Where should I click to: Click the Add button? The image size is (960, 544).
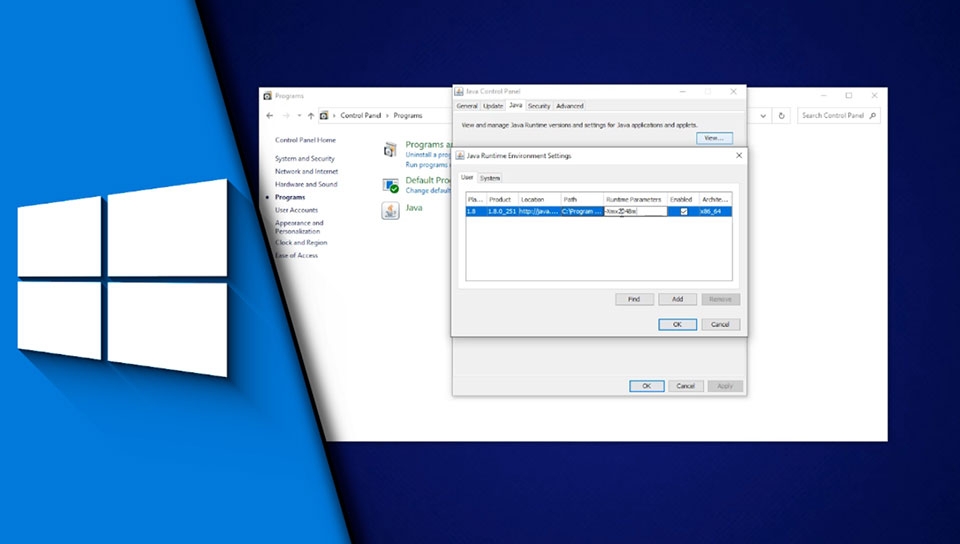coord(677,299)
